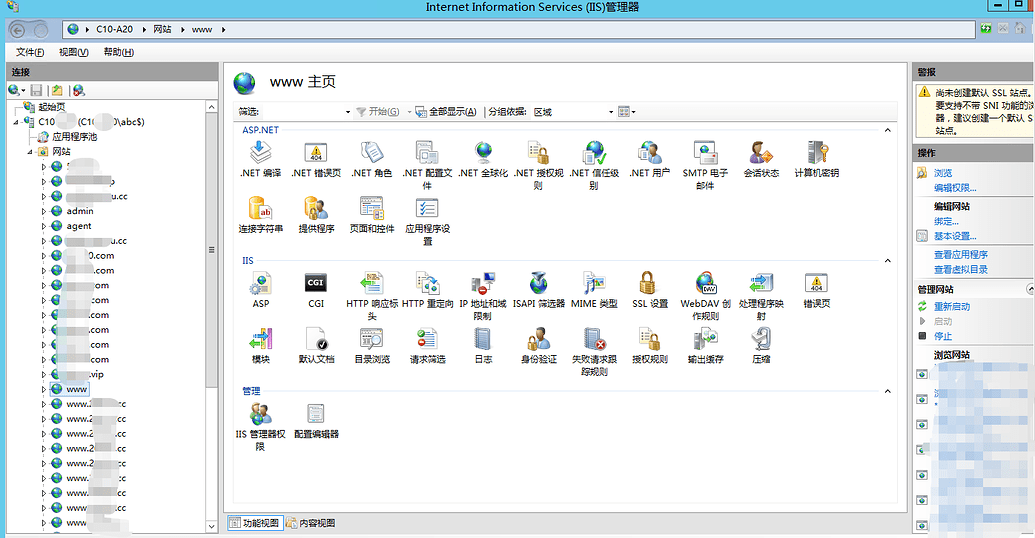Click in the 筛选 filter input field
This screenshot has width=1035, height=538.
pyautogui.click(x=300, y=112)
